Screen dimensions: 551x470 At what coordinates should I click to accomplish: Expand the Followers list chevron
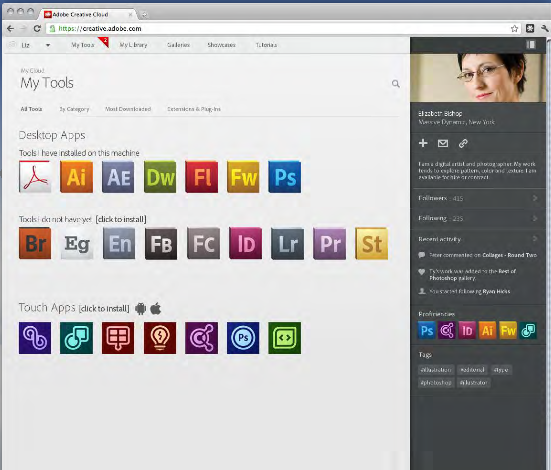[535, 198]
